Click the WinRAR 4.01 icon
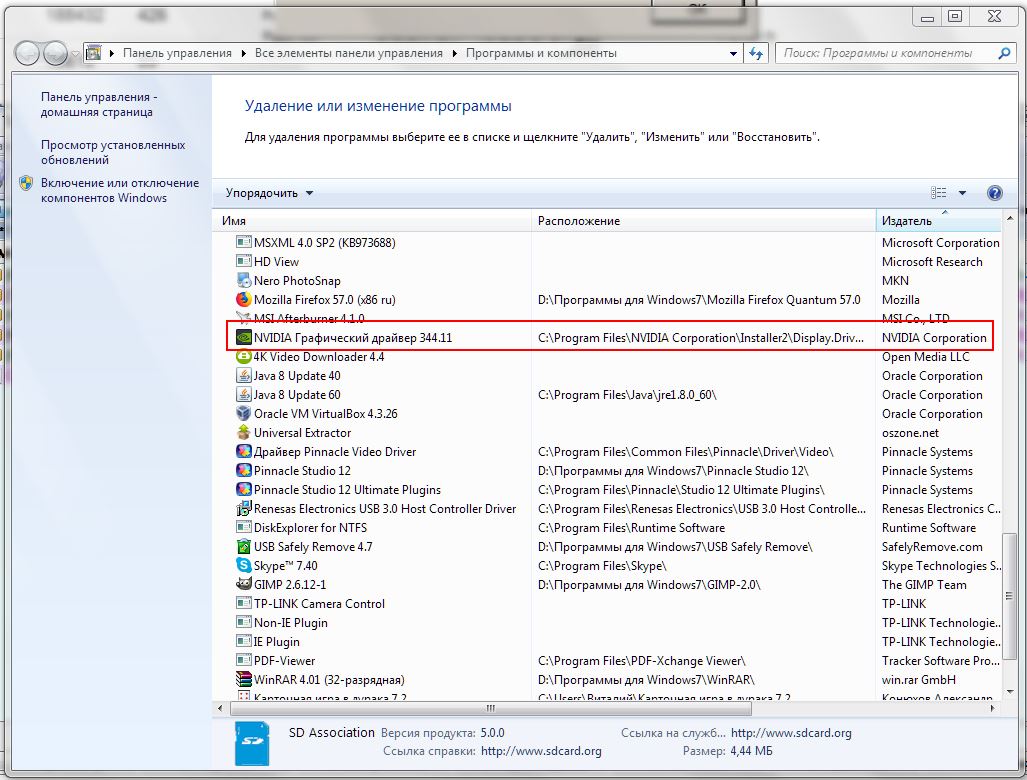The width and height of the screenshot is (1027, 780). point(244,679)
